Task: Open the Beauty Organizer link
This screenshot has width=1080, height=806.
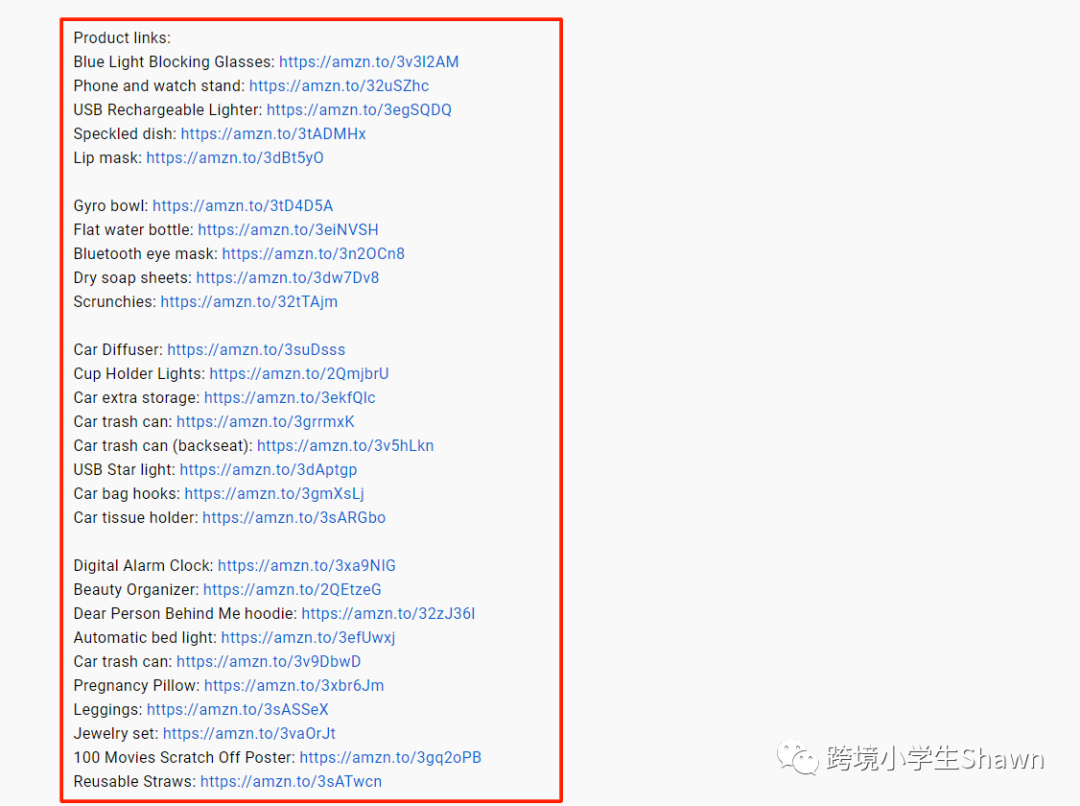Action: point(292,590)
